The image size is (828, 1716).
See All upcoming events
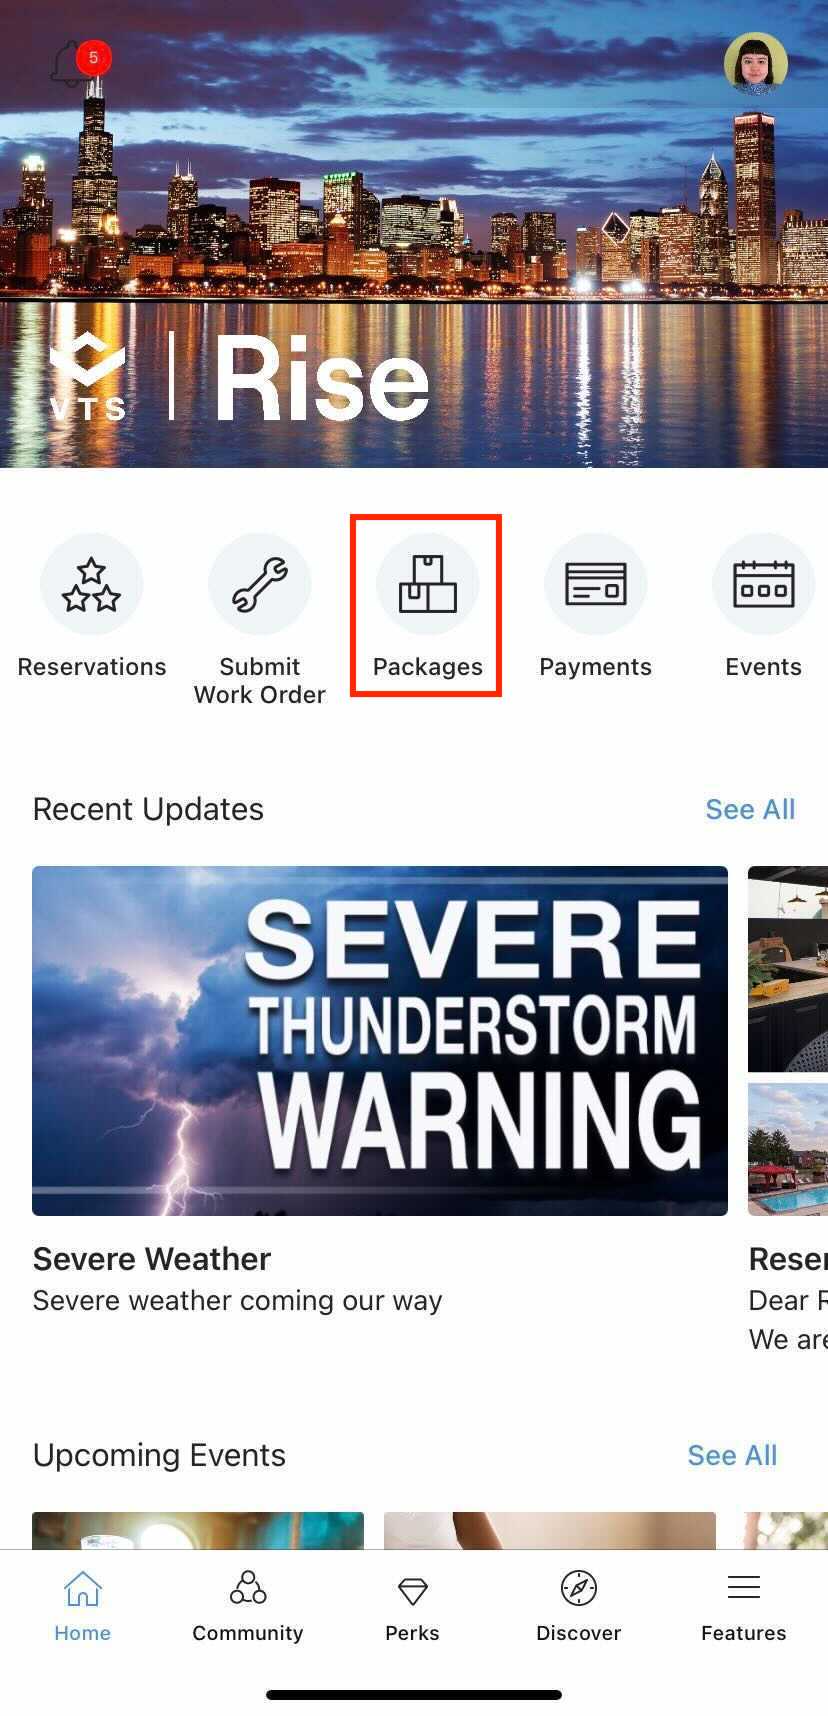pos(732,1456)
